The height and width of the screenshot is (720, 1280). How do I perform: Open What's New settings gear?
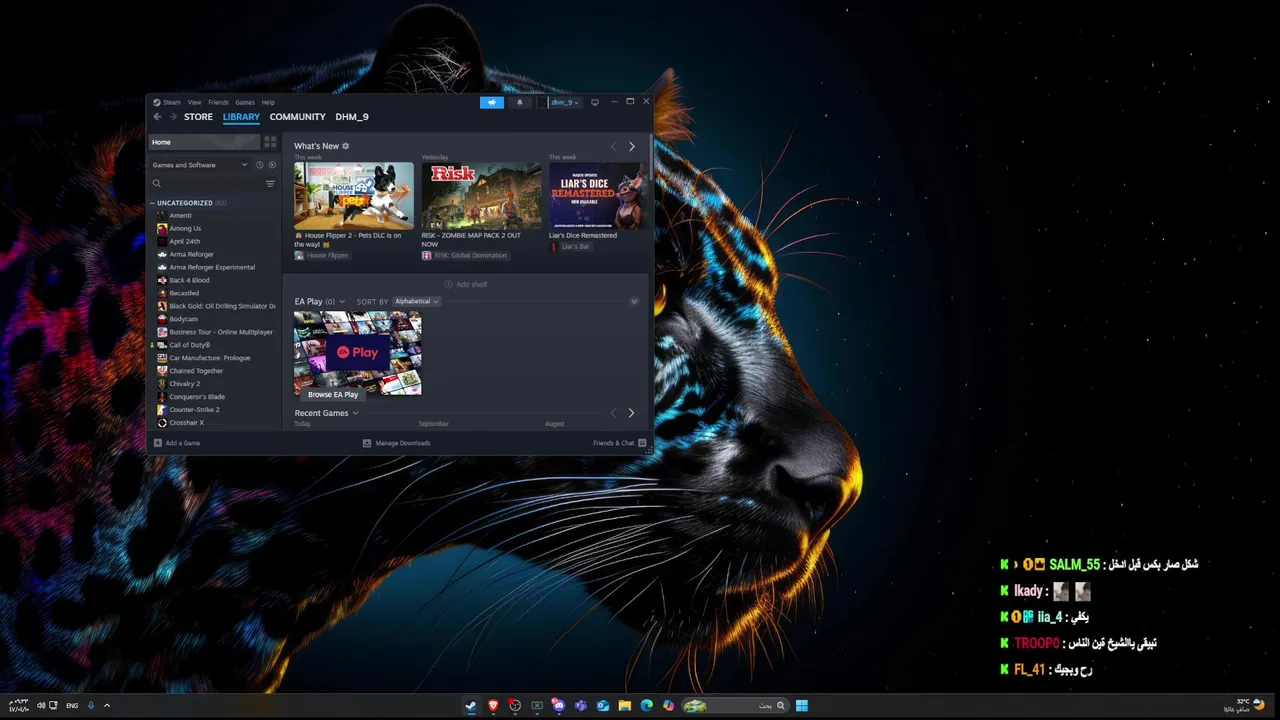click(346, 146)
